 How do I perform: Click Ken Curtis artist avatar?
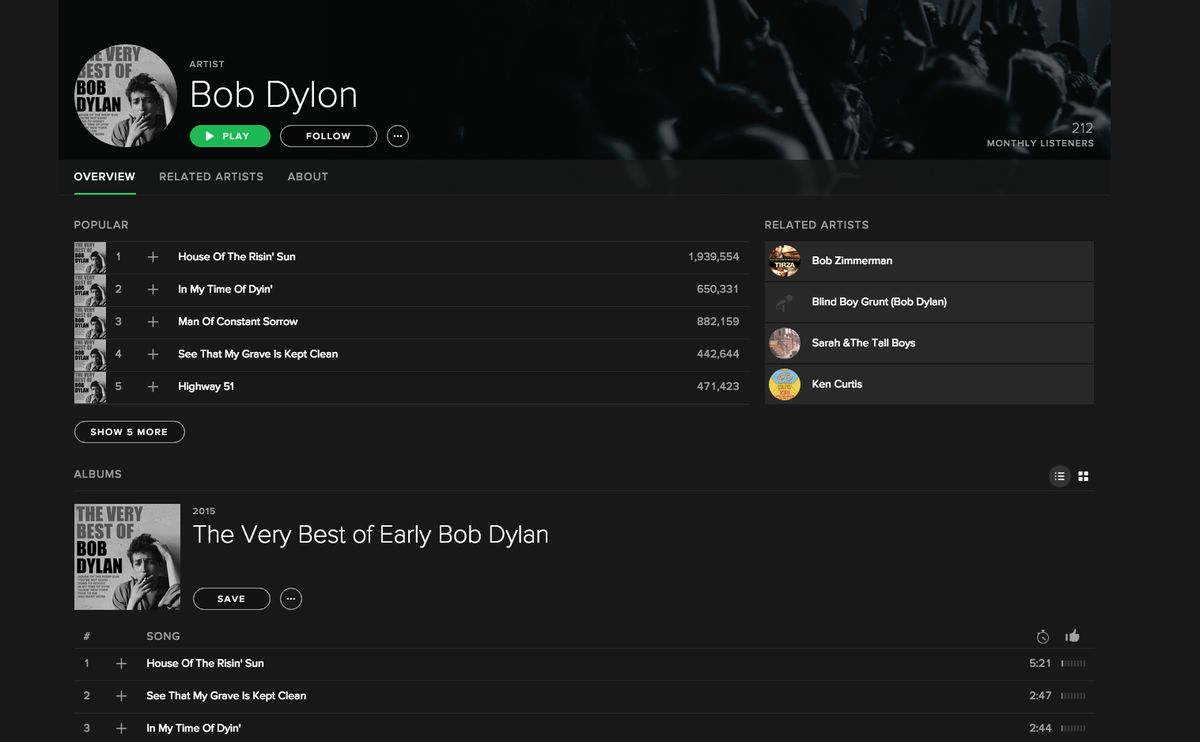tap(785, 384)
